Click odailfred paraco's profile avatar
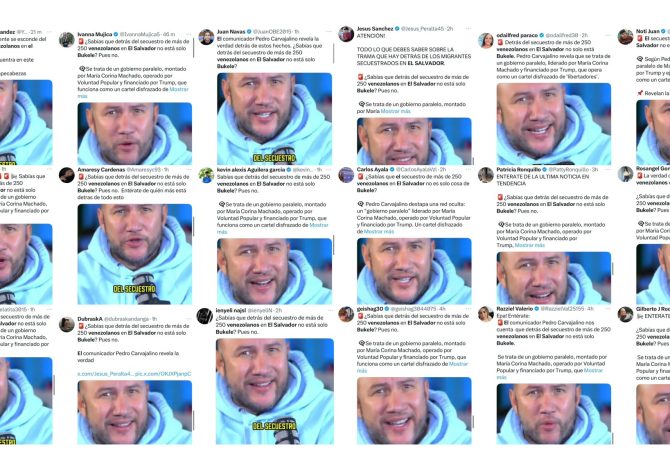Screen dimensions: 670x470 pos(486,41)
